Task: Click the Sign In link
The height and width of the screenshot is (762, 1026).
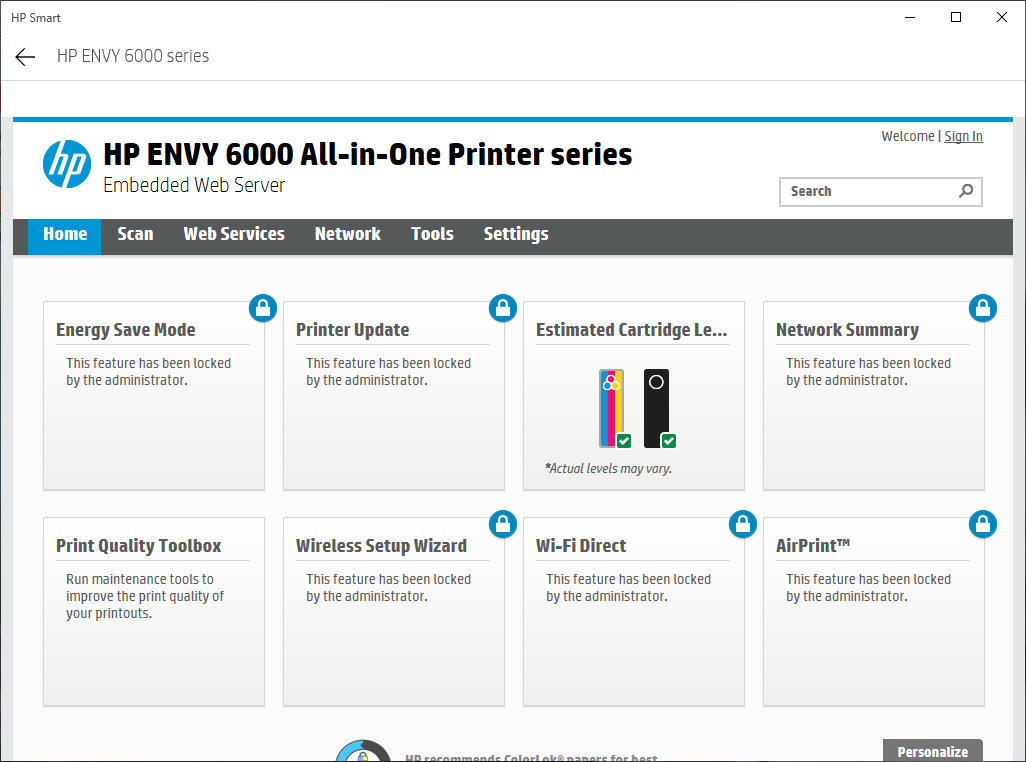Action: pos(963,136)
